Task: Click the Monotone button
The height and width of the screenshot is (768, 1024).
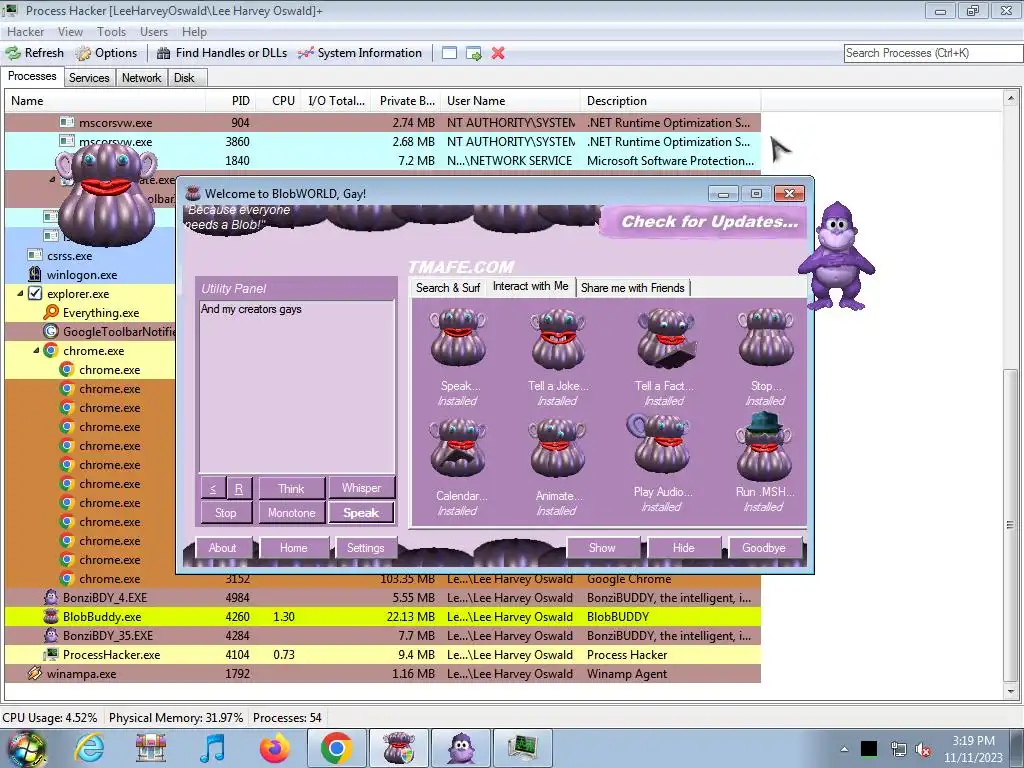Action: 291,513
